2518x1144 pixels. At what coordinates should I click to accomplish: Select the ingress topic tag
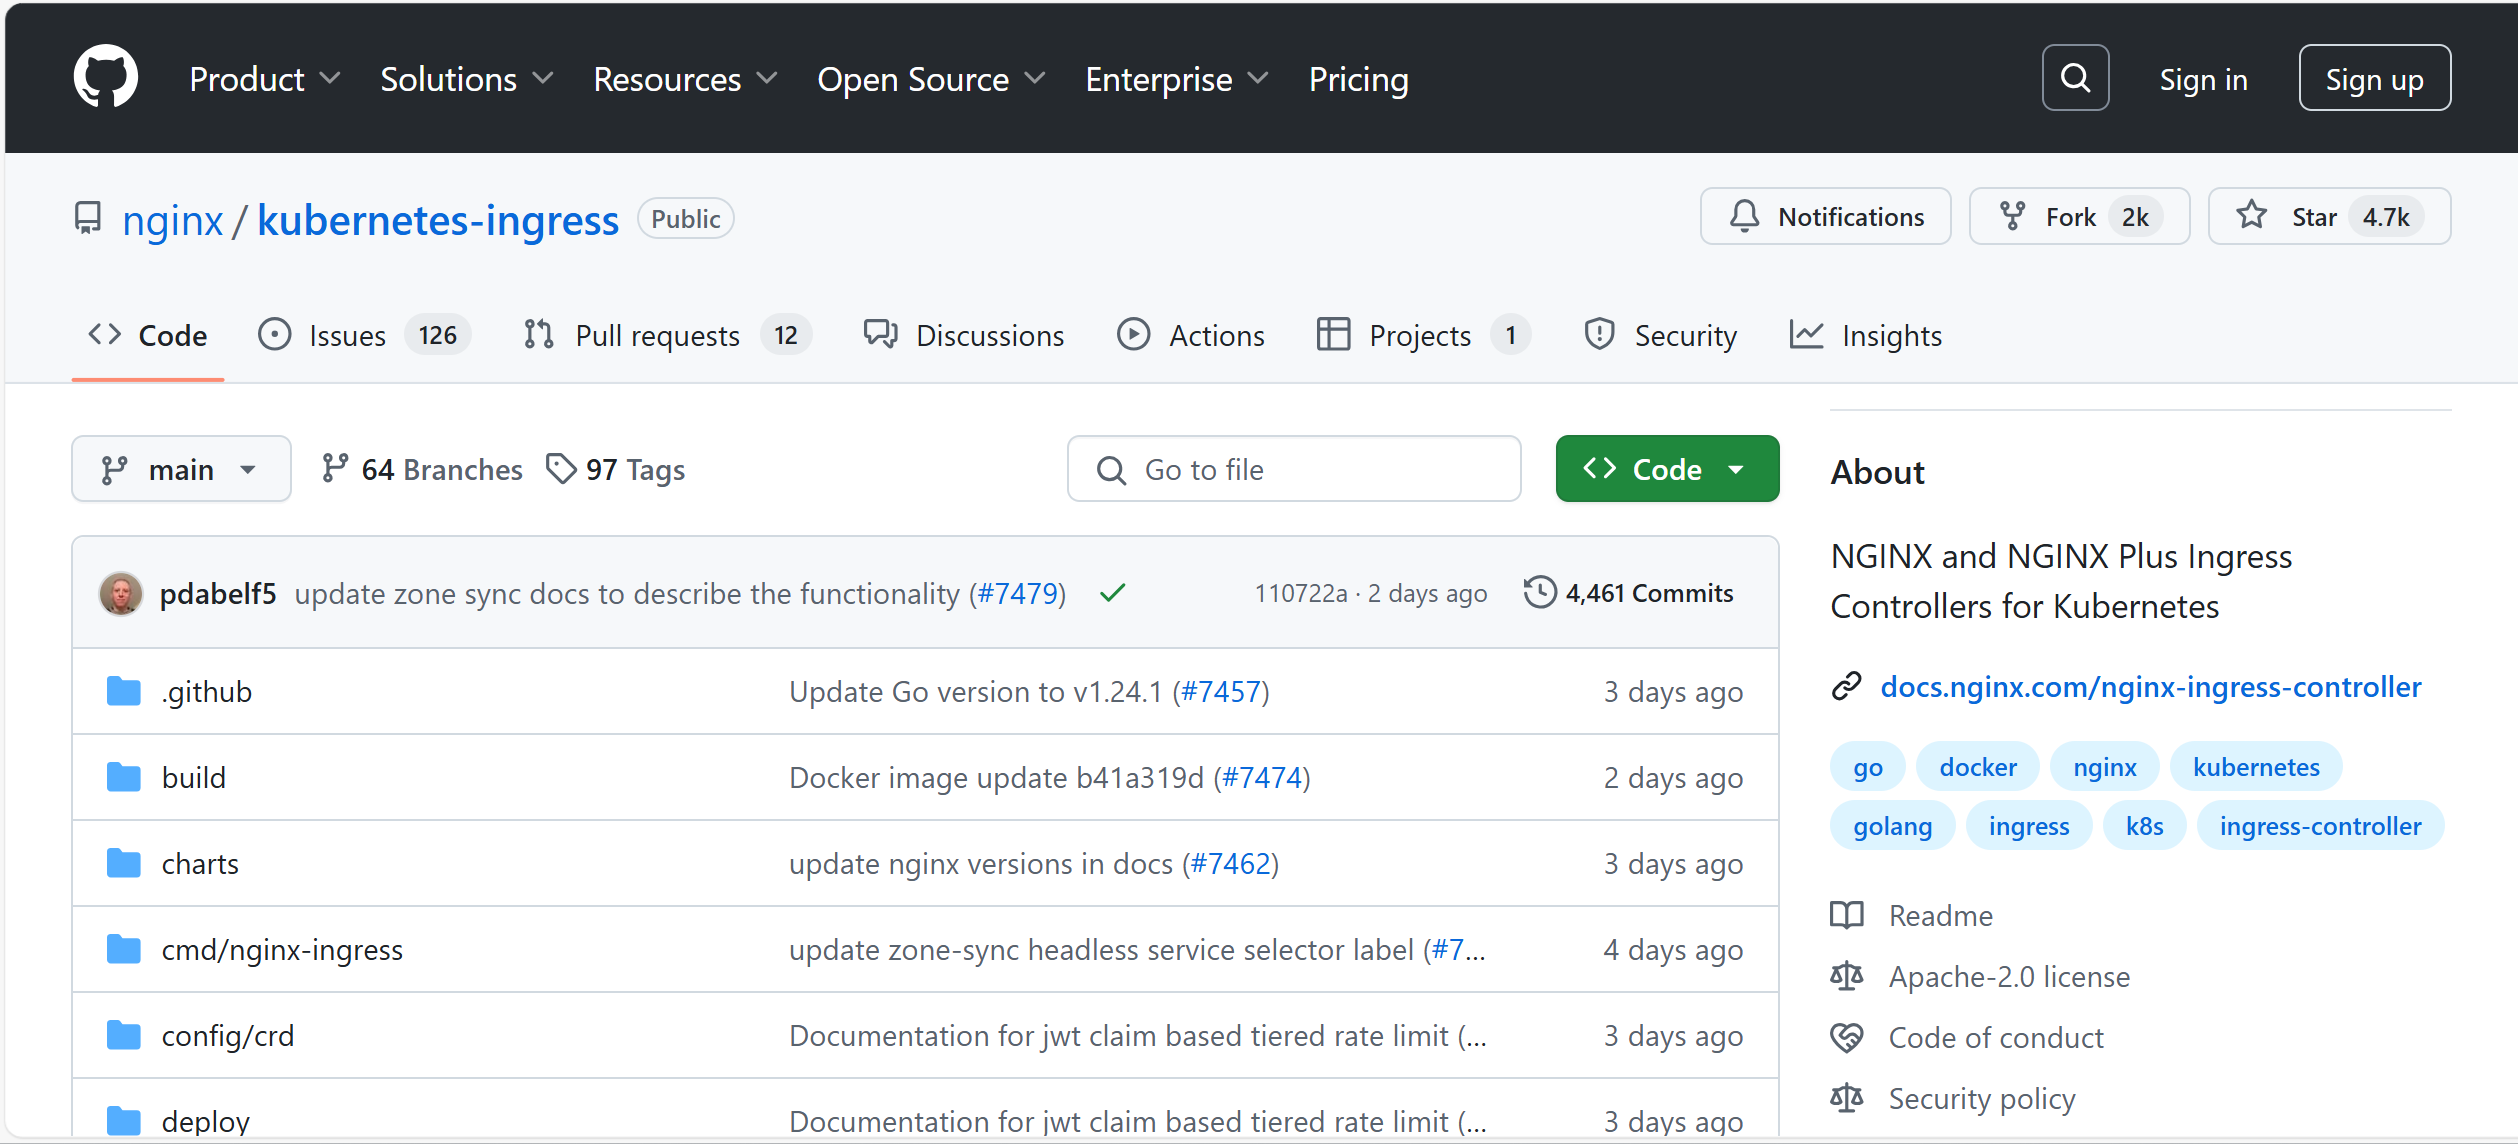coord(2029,826)
